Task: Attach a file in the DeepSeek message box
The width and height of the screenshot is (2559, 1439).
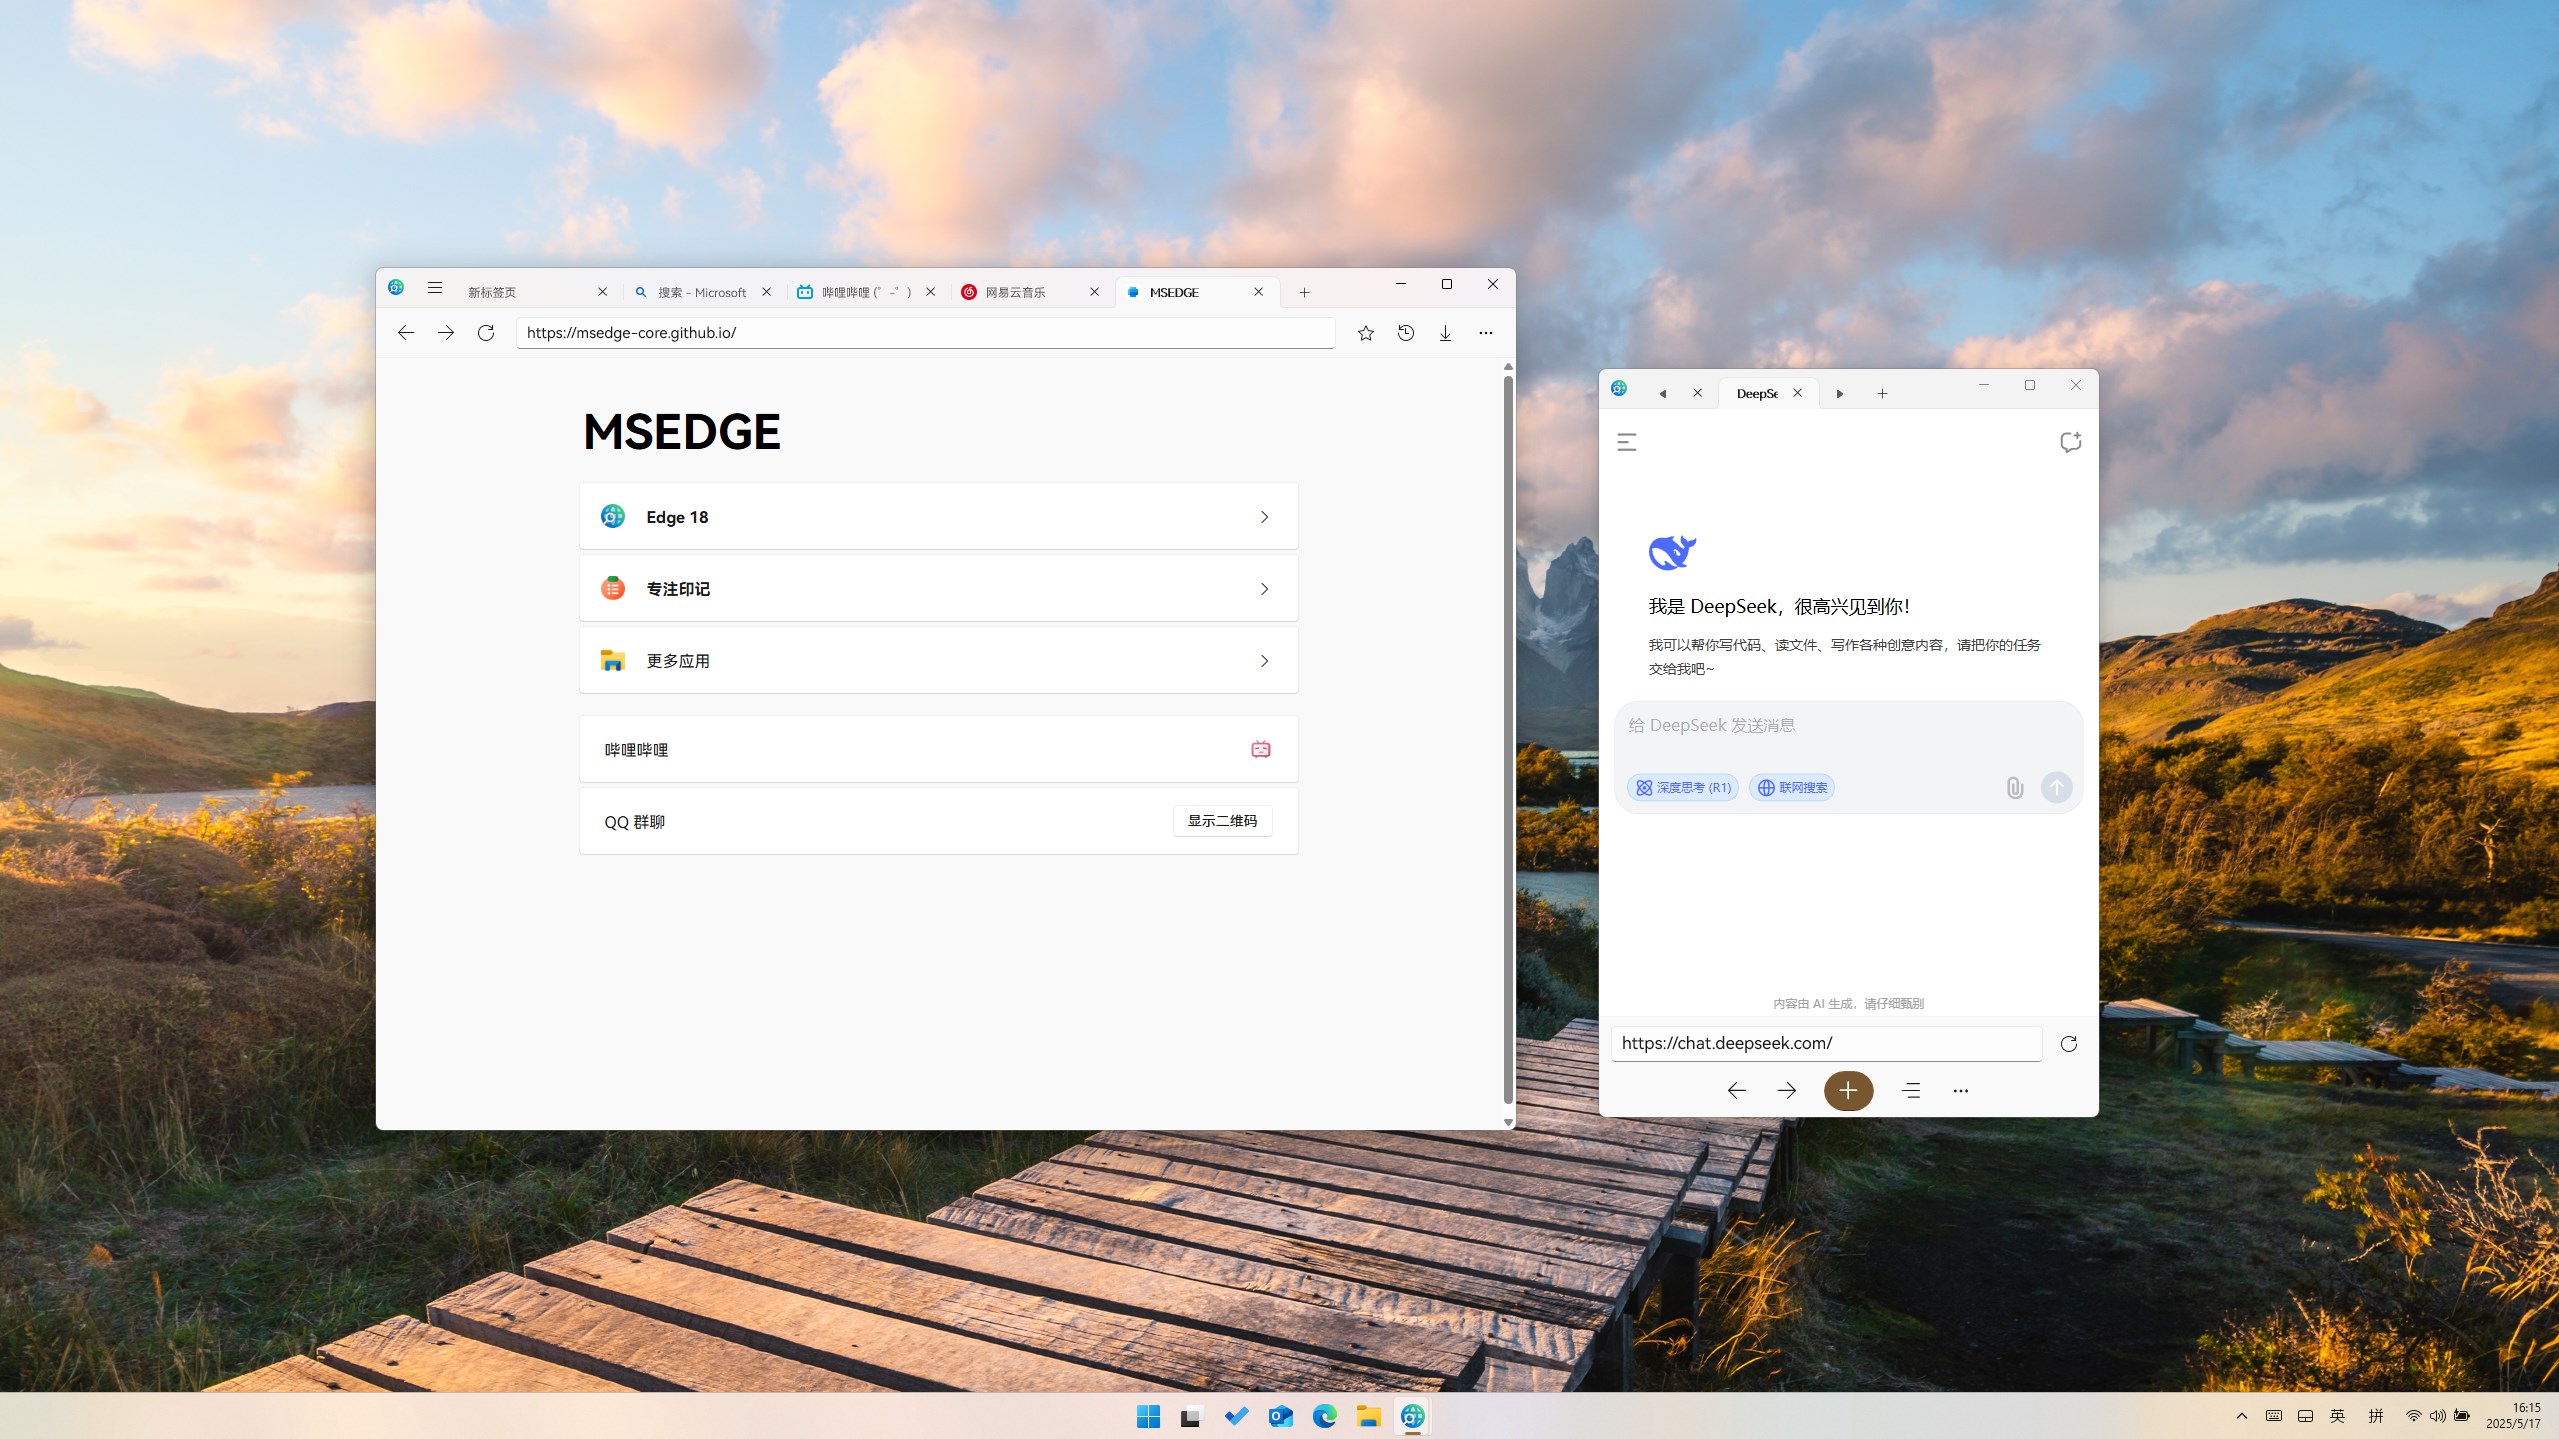Action: click(2014, 788)
